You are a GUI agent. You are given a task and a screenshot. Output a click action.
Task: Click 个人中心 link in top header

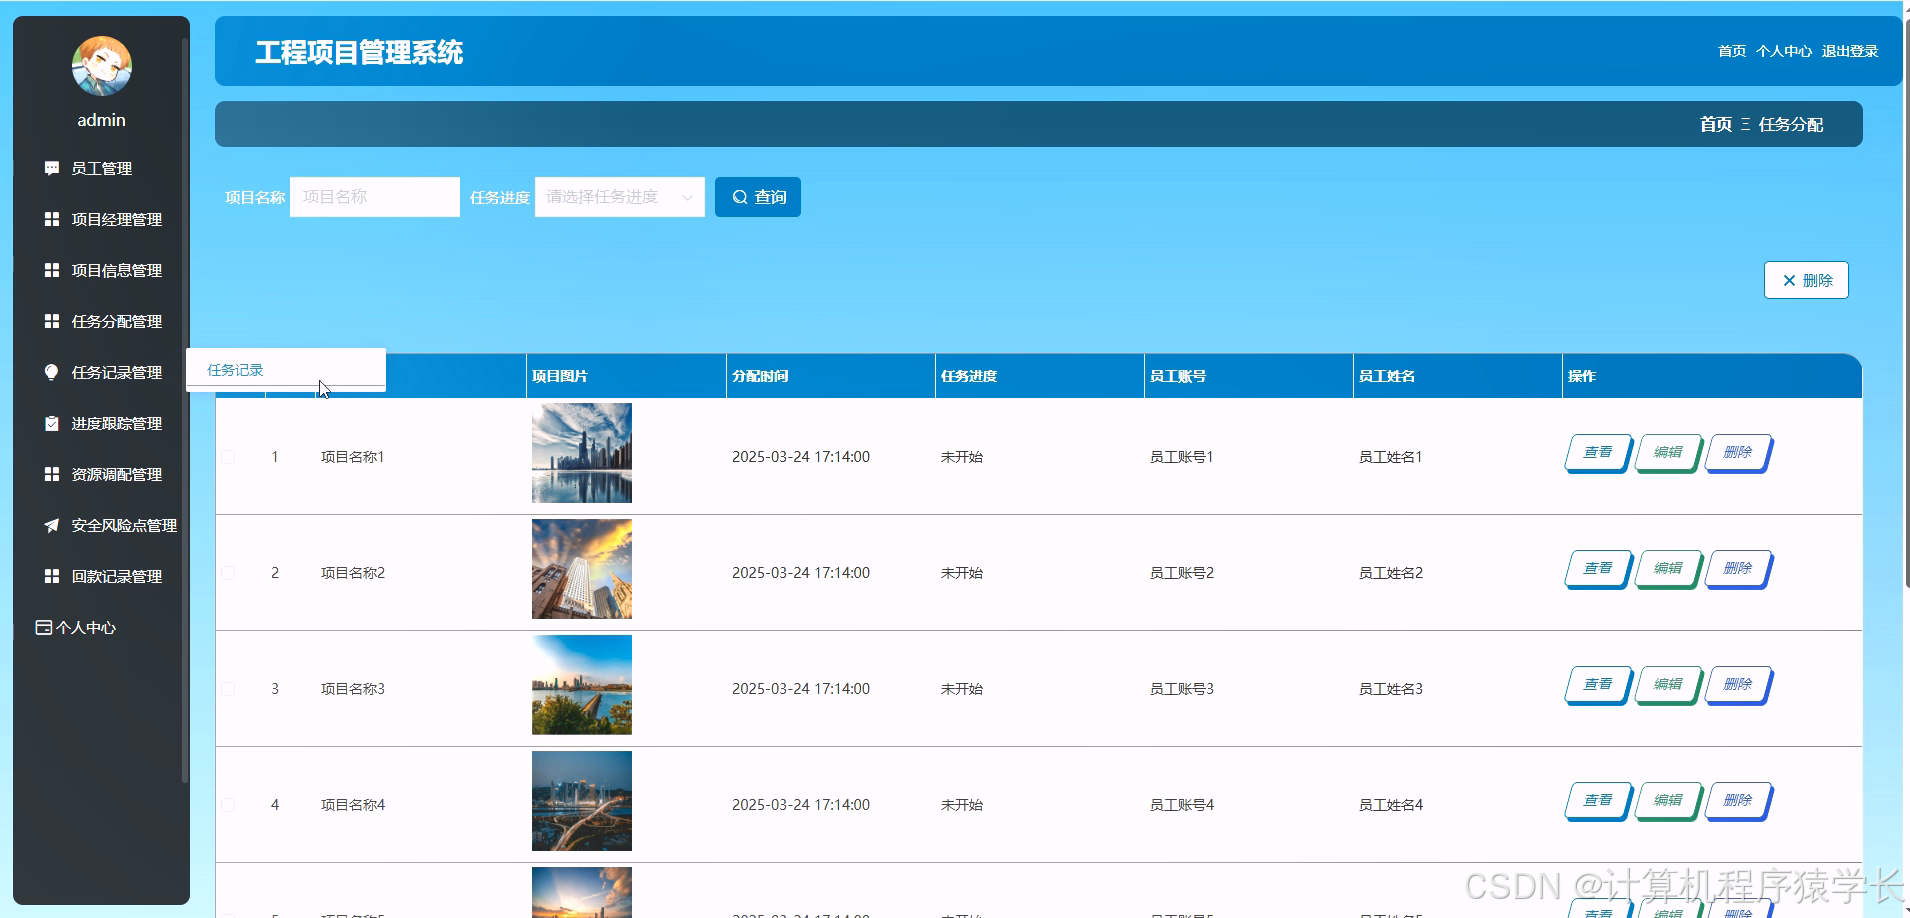[x=1784, y=51]
